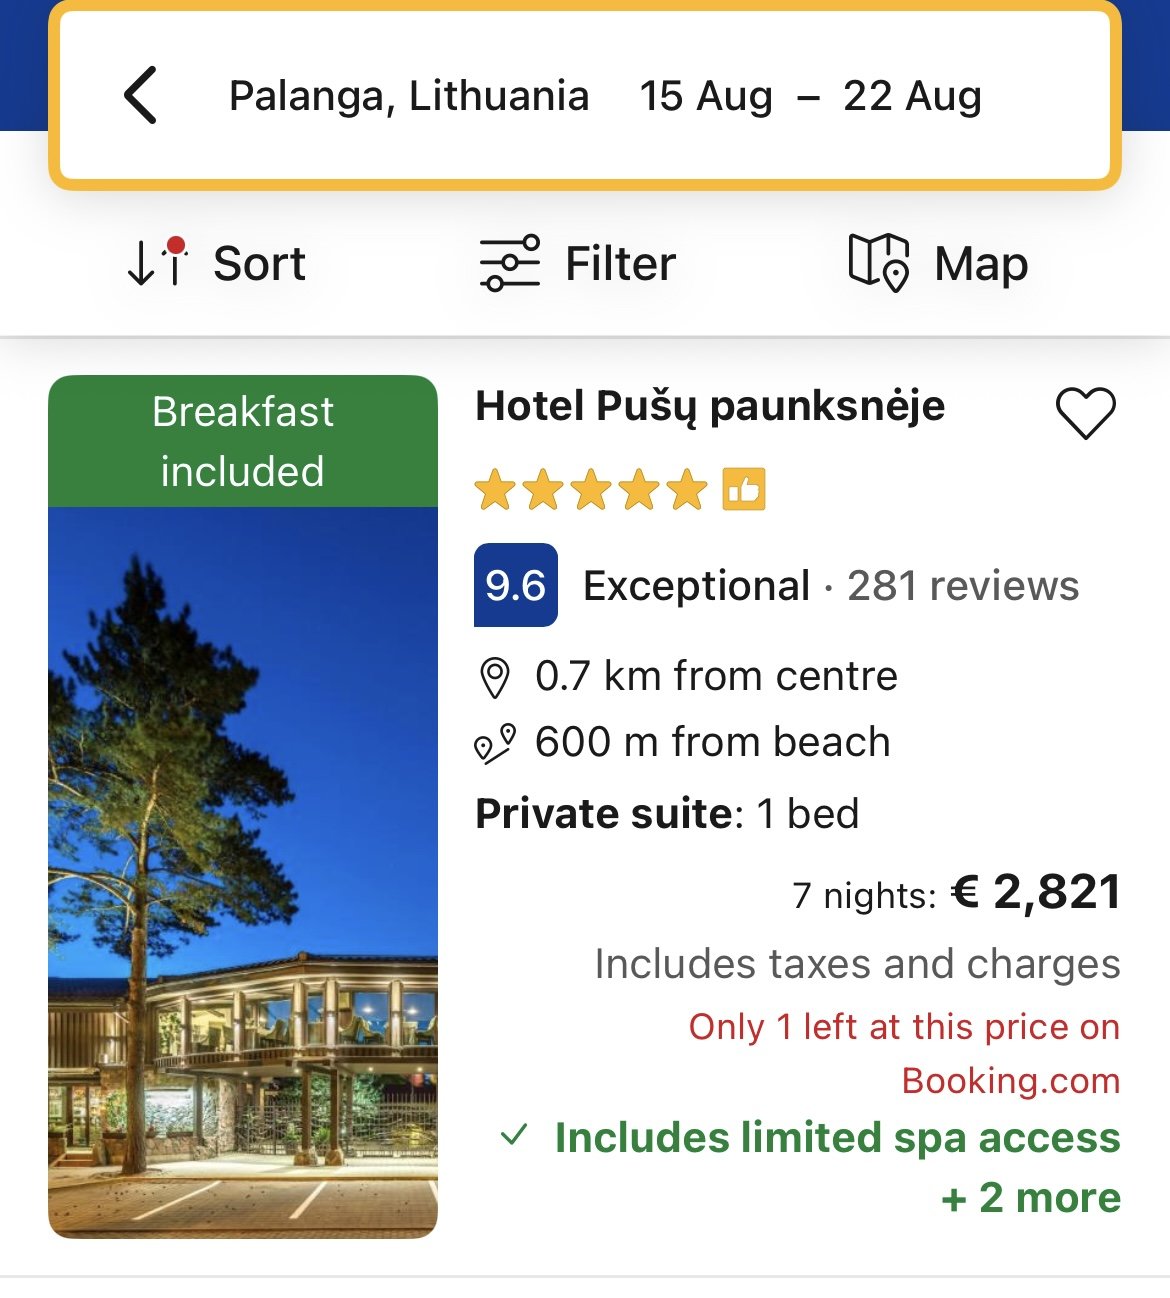Edit destination Palanga, Lithuania

coord(409,96)
